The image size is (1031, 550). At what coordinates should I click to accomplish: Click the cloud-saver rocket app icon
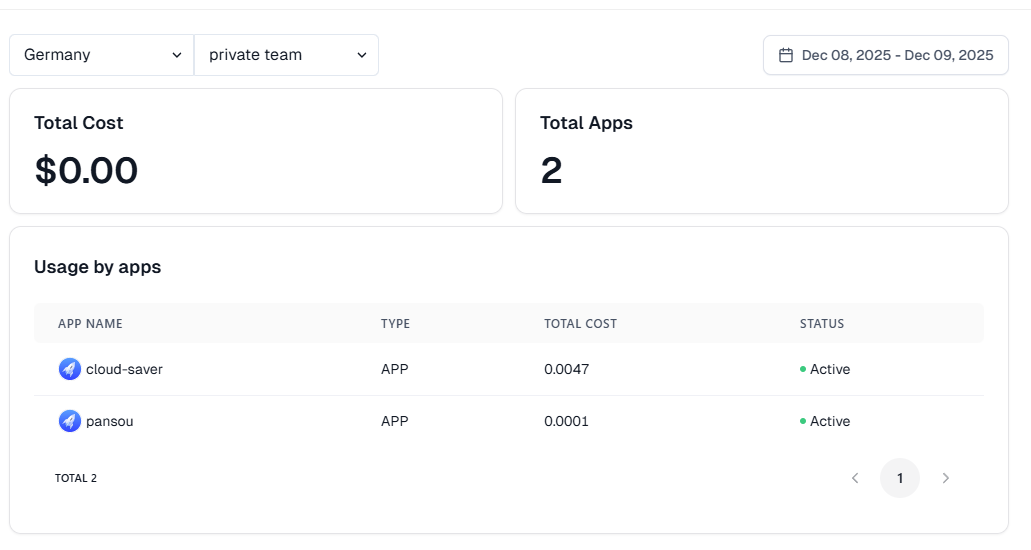[x=69, y=369]
